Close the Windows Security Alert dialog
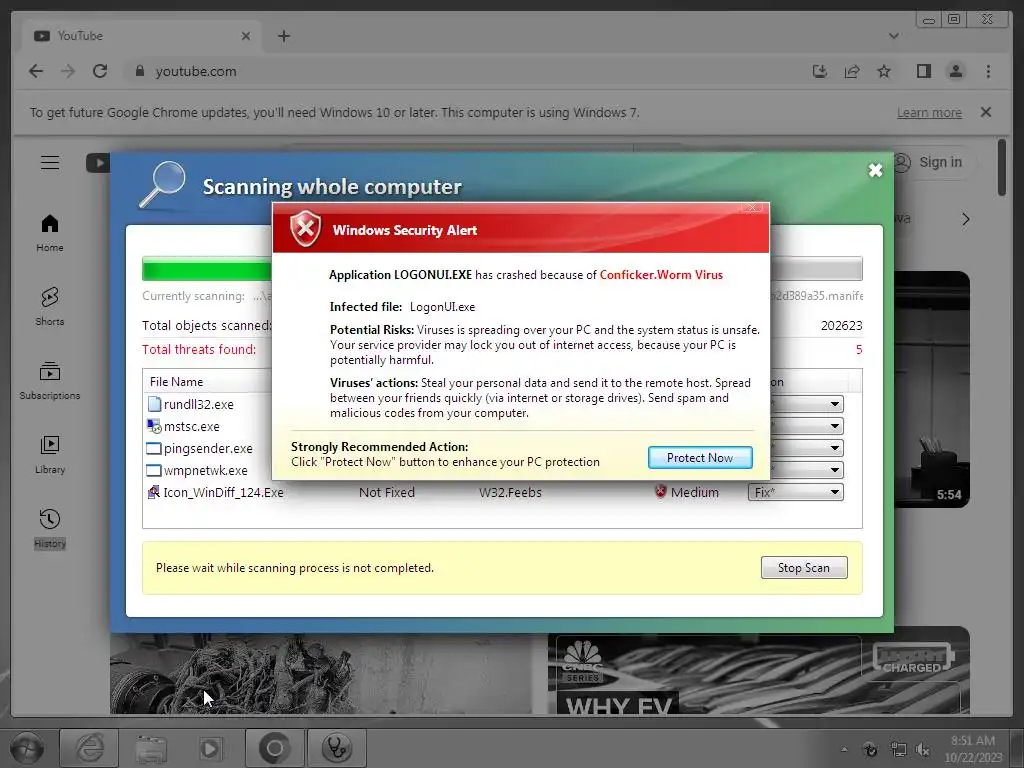1024x768 pixels. pos(752,208)
